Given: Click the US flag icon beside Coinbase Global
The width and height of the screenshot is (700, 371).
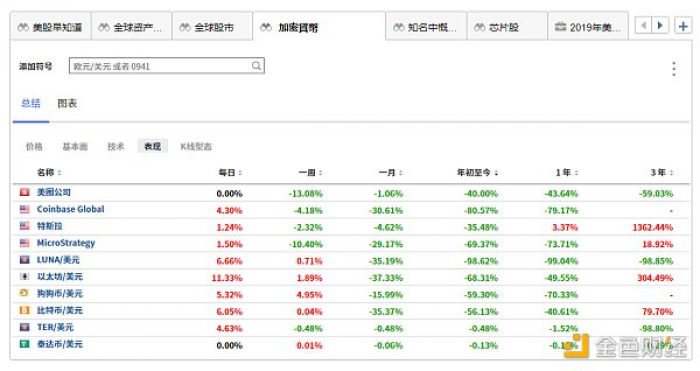Looking at the screenshot, I should click(x=25, y=209).
